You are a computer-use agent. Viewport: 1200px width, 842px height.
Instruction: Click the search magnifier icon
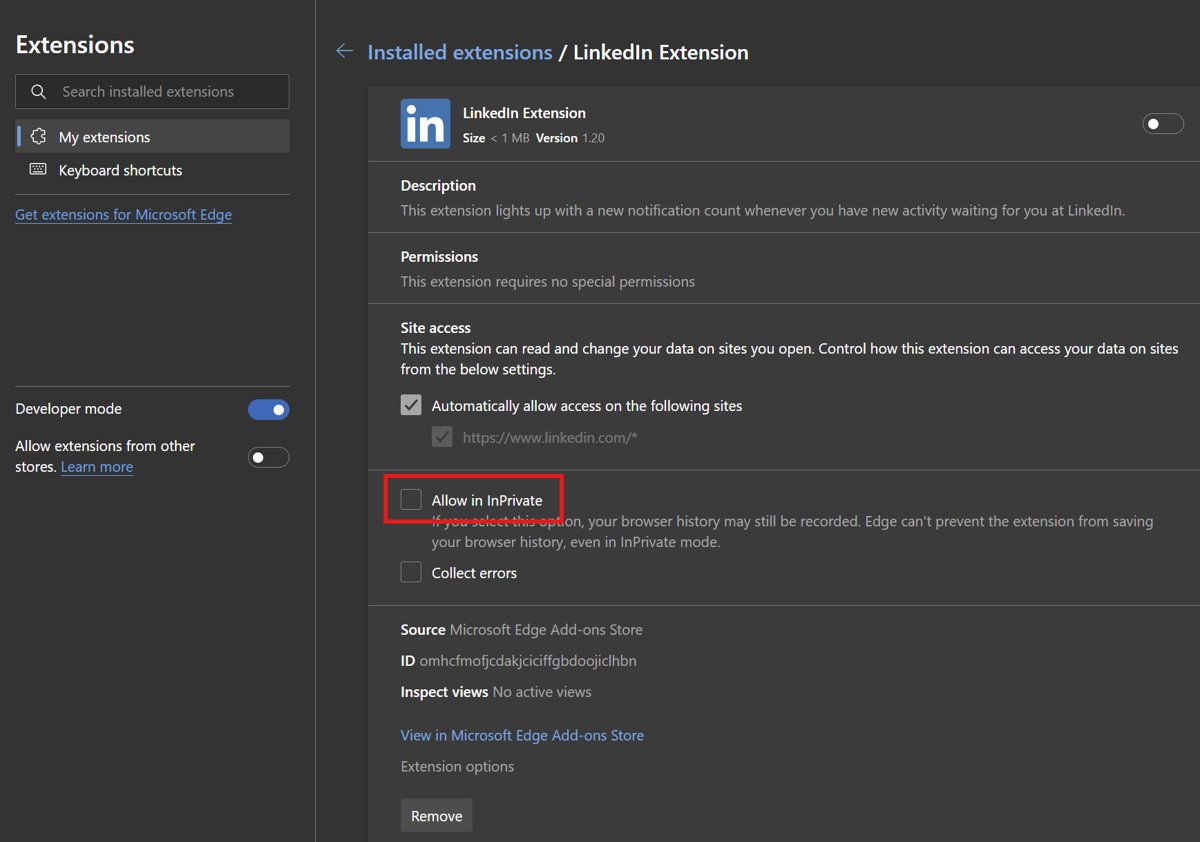pos(39,92)
